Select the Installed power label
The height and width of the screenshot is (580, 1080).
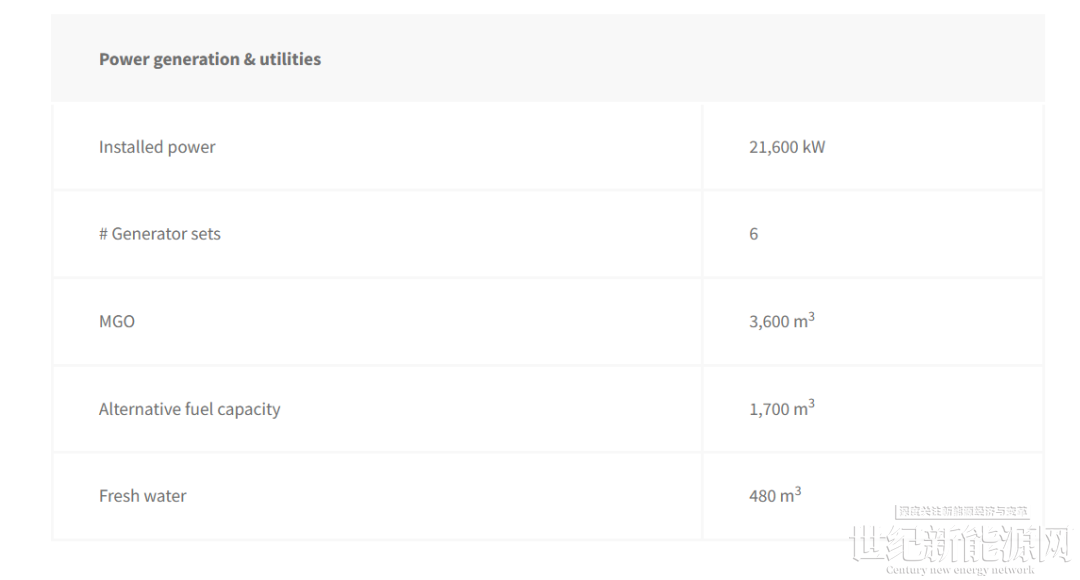point(157,147)
